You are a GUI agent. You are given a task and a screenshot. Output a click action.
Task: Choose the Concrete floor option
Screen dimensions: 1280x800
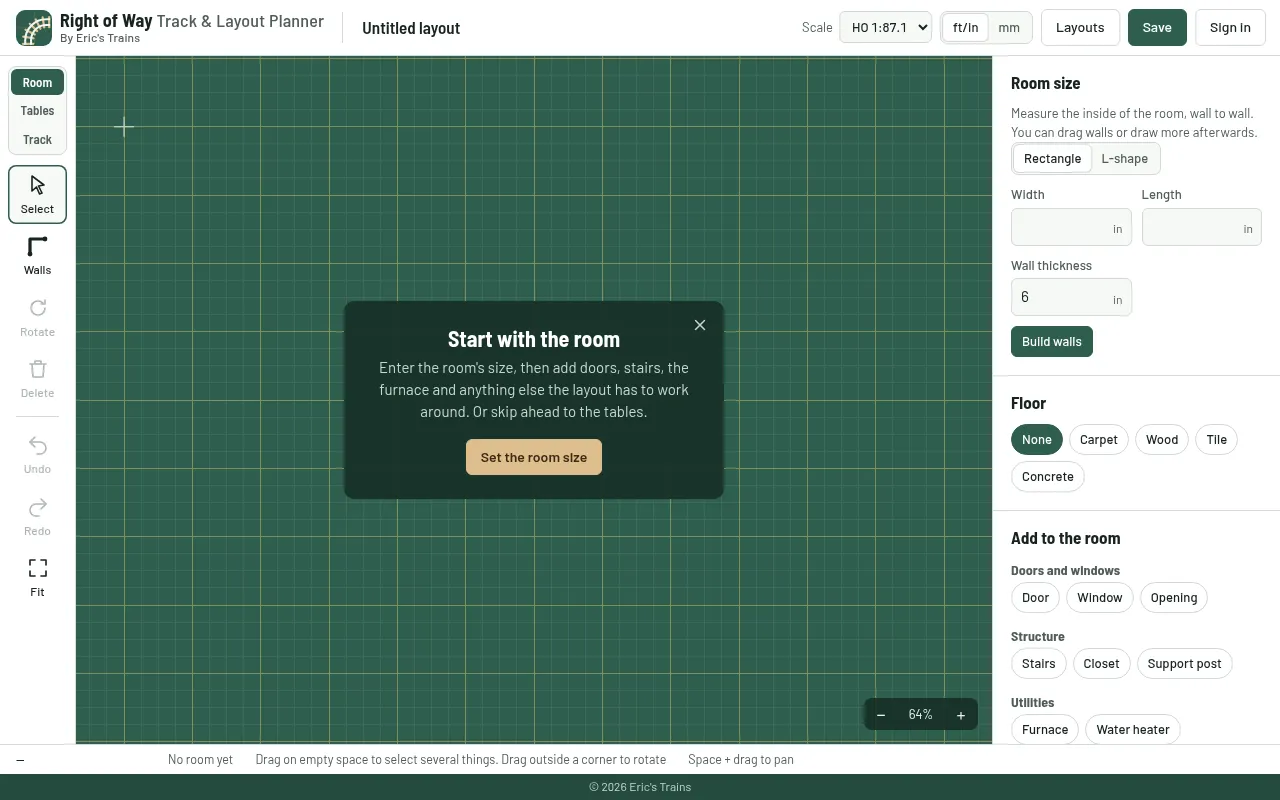click(x=1048, y=477)
